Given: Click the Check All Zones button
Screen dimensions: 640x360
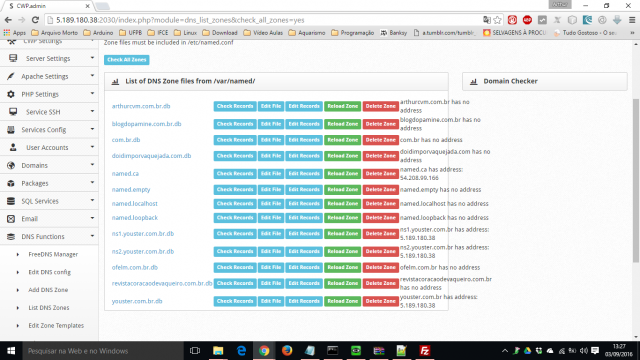Looking at the screenshot, I should (127, 60).
